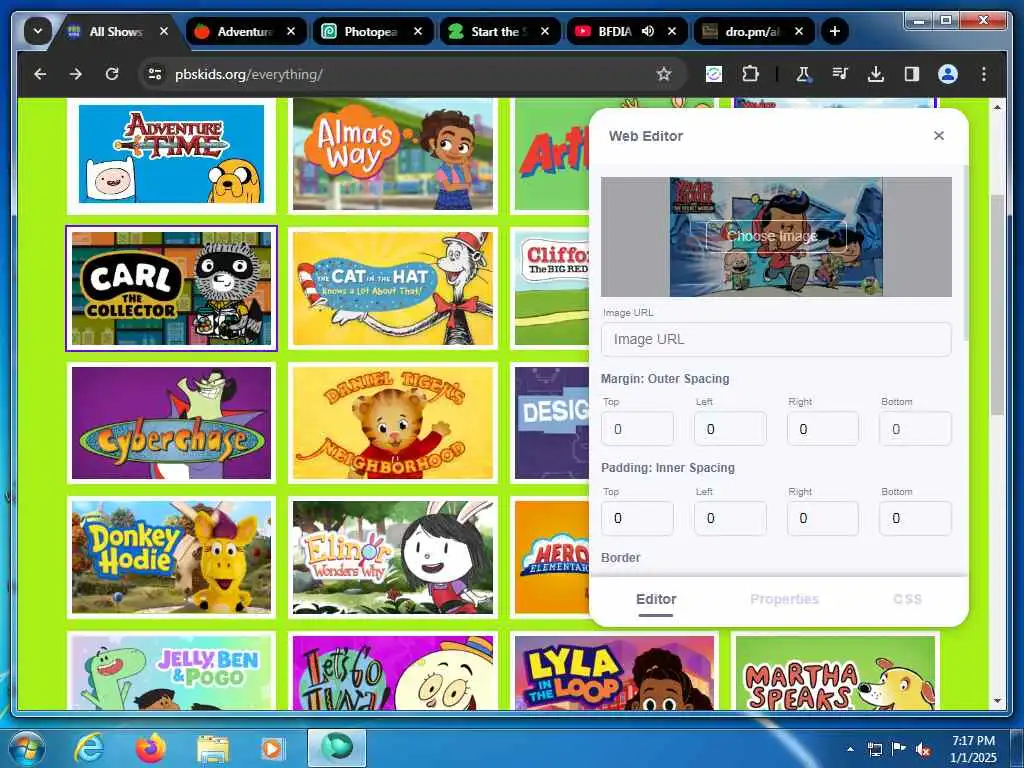Open site information icon in address bar
1024x768 pixels.
pyautogui.click(x=155, y=74)
